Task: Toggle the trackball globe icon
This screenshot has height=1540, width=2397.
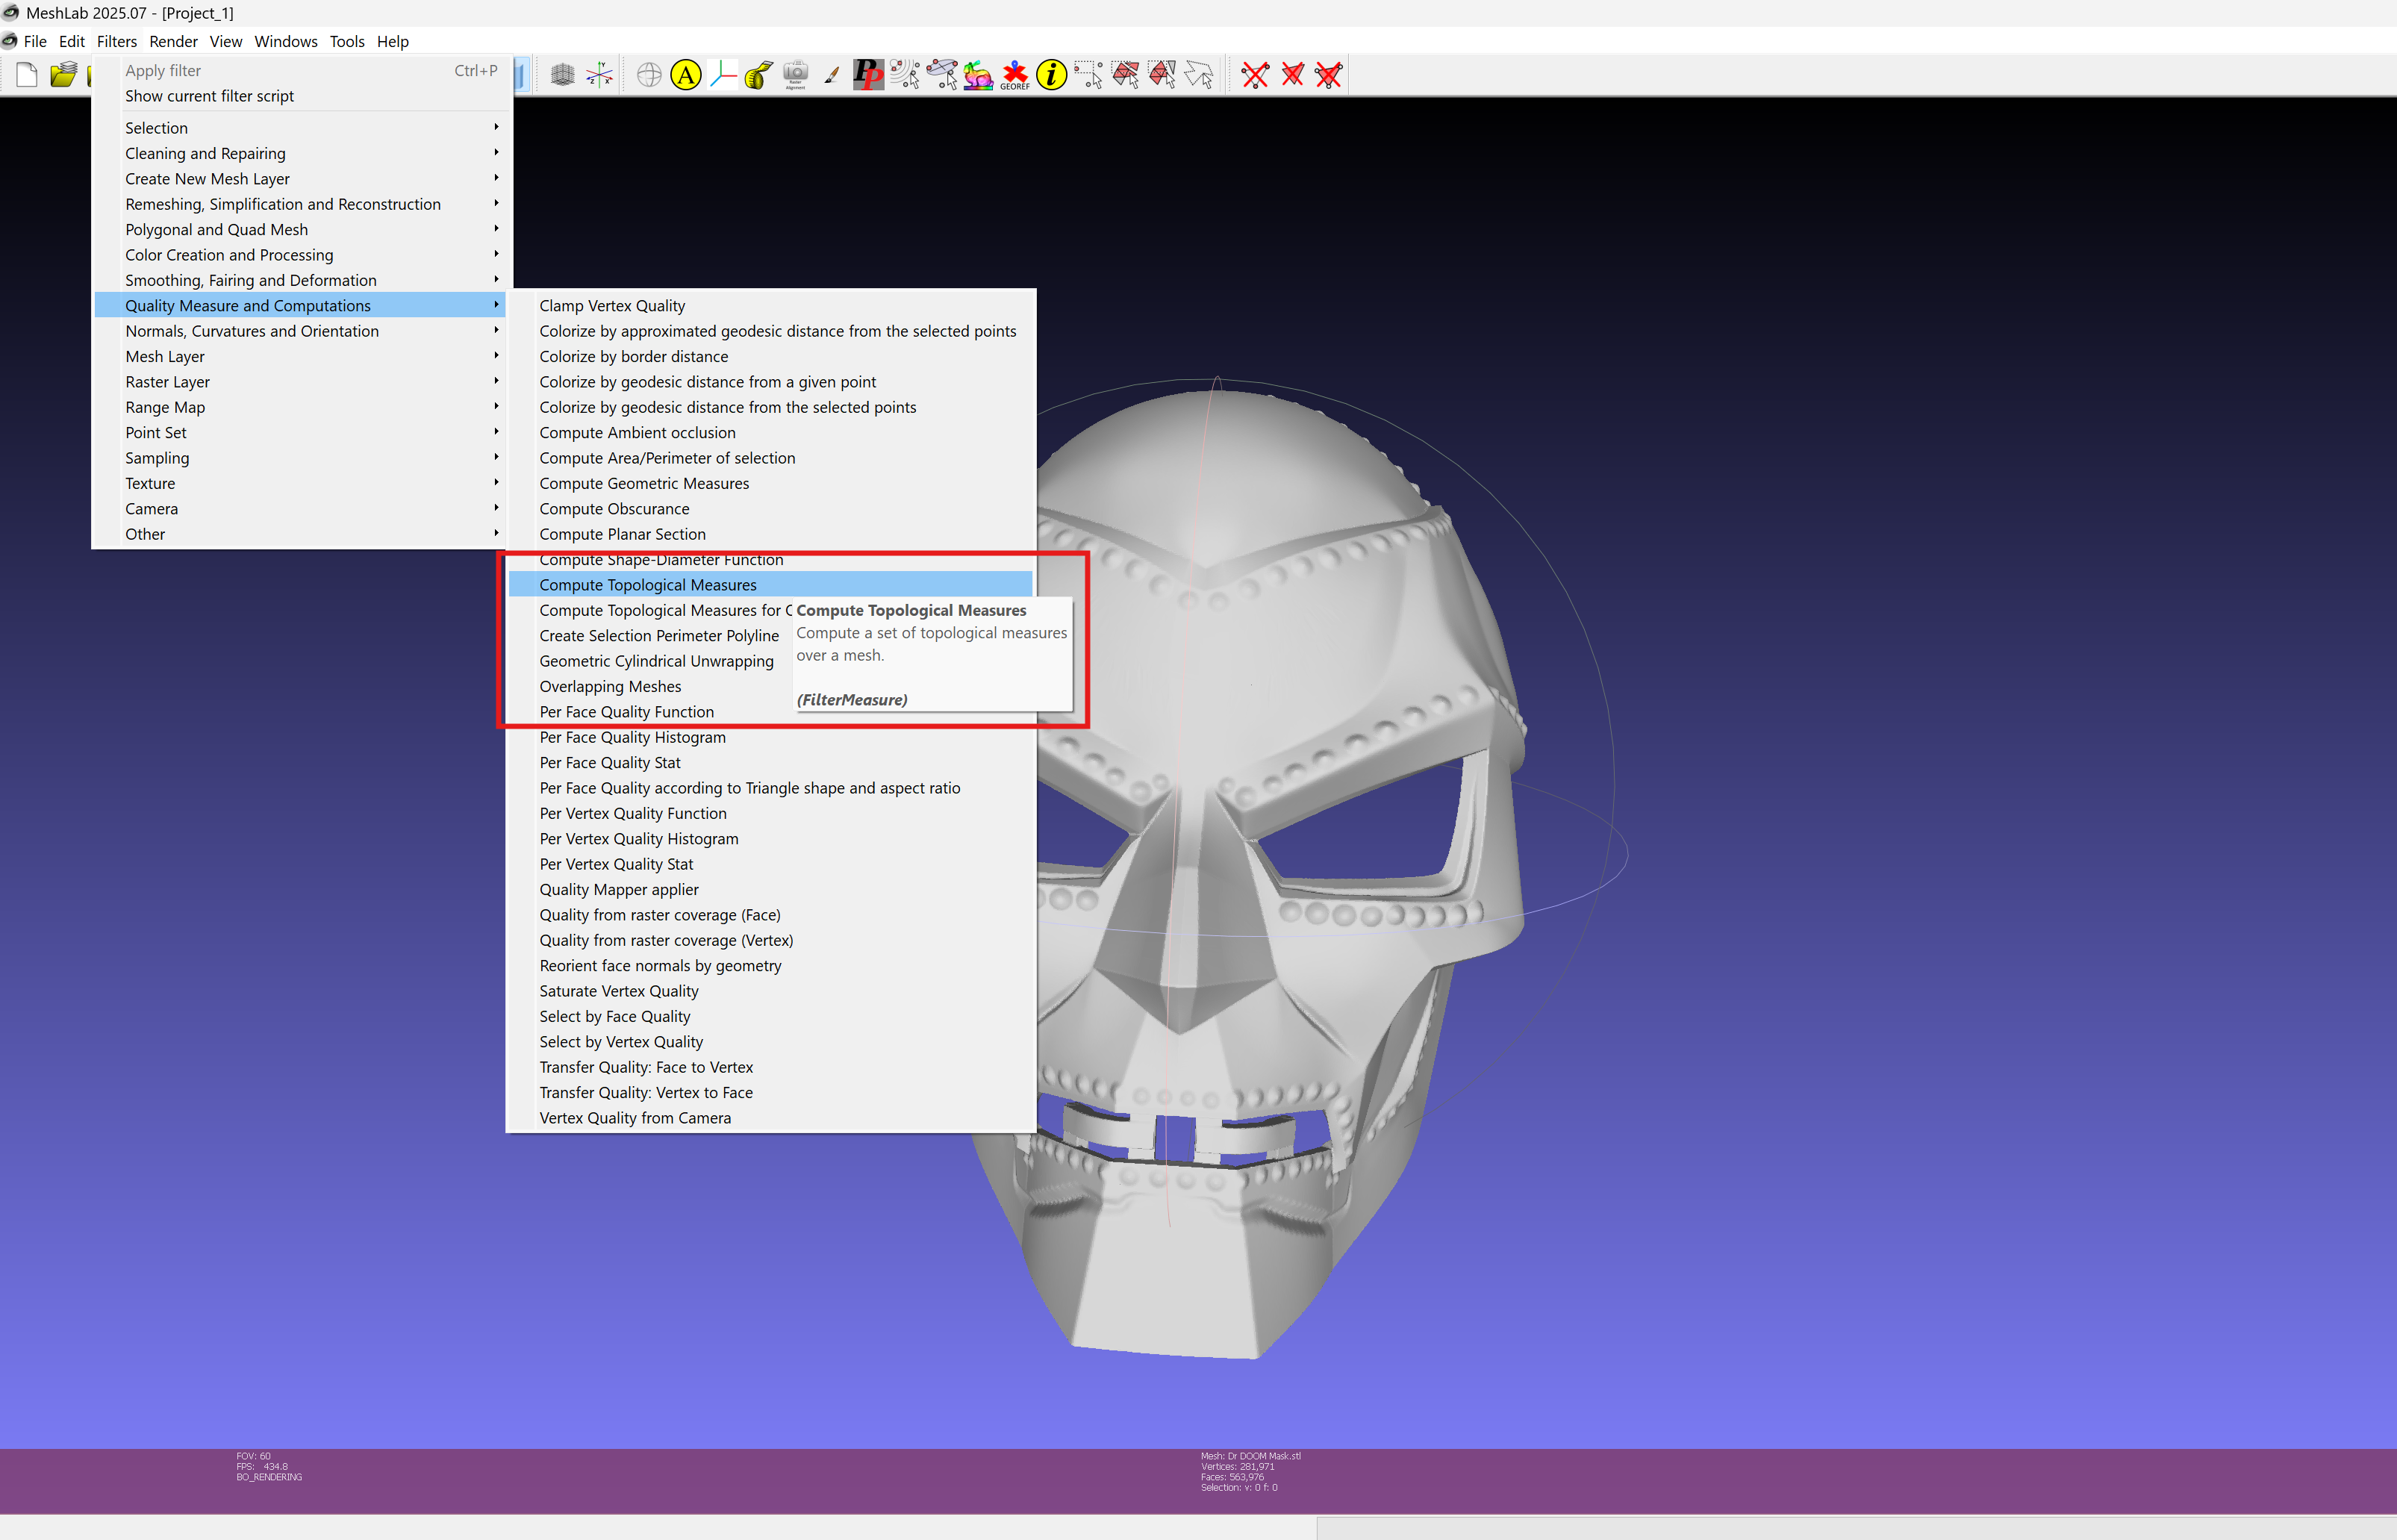Action: pos(649,75)
